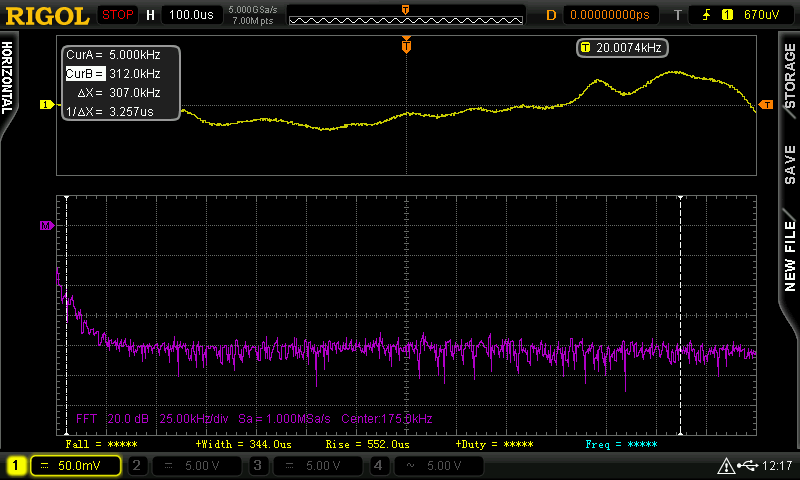Click the T trigger label in top bar

[678, 15]
